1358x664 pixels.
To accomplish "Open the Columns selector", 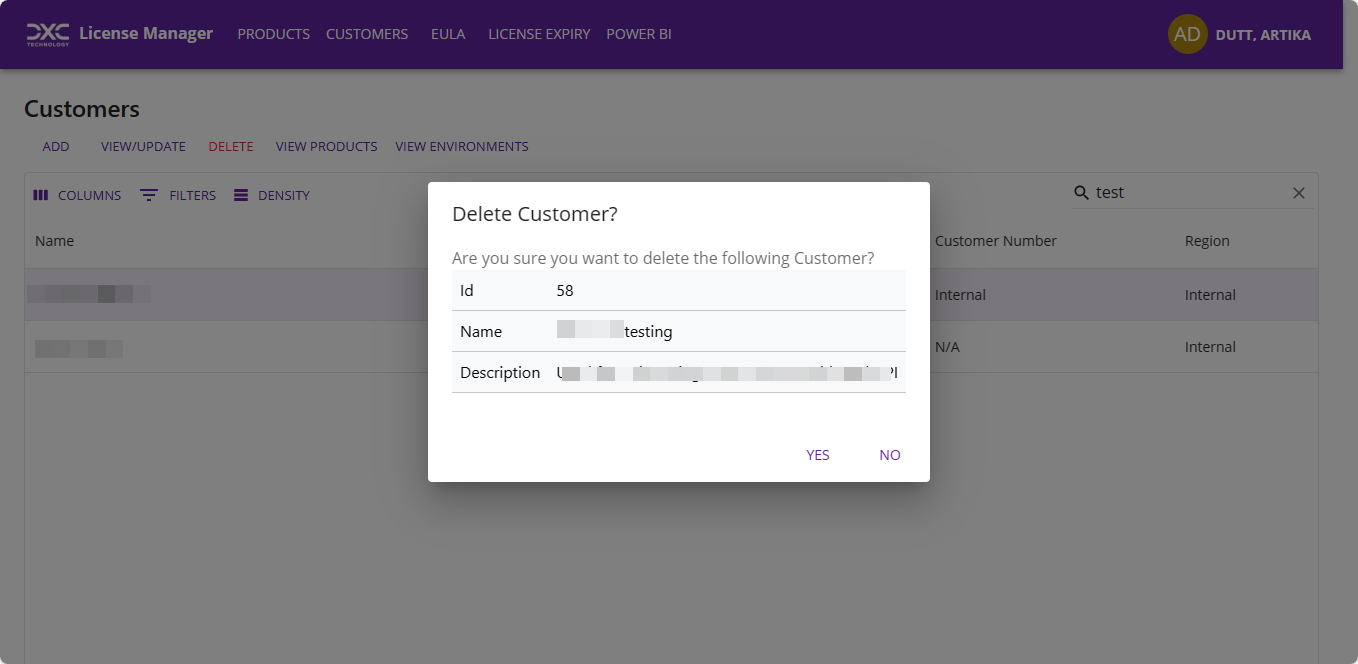I will [77, 195].
